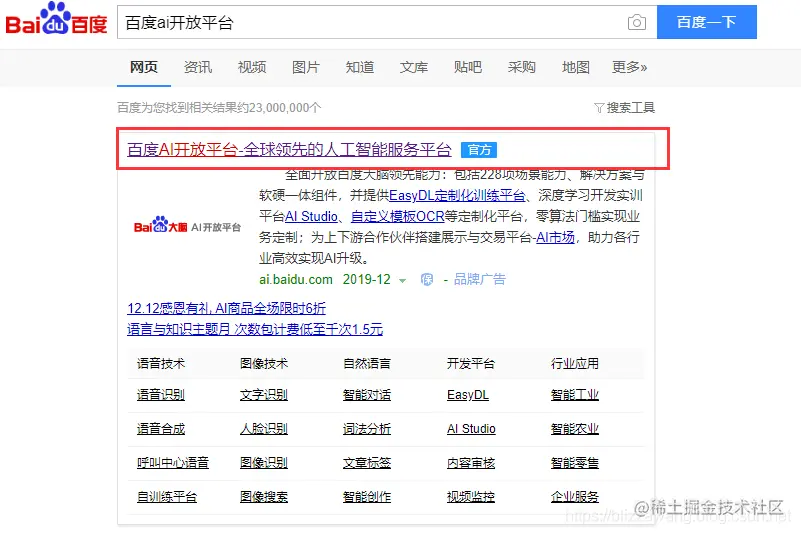Viewport: 801px width, 534px height.
Task: Open the 智能零售 link
Action: coord(575,462)
